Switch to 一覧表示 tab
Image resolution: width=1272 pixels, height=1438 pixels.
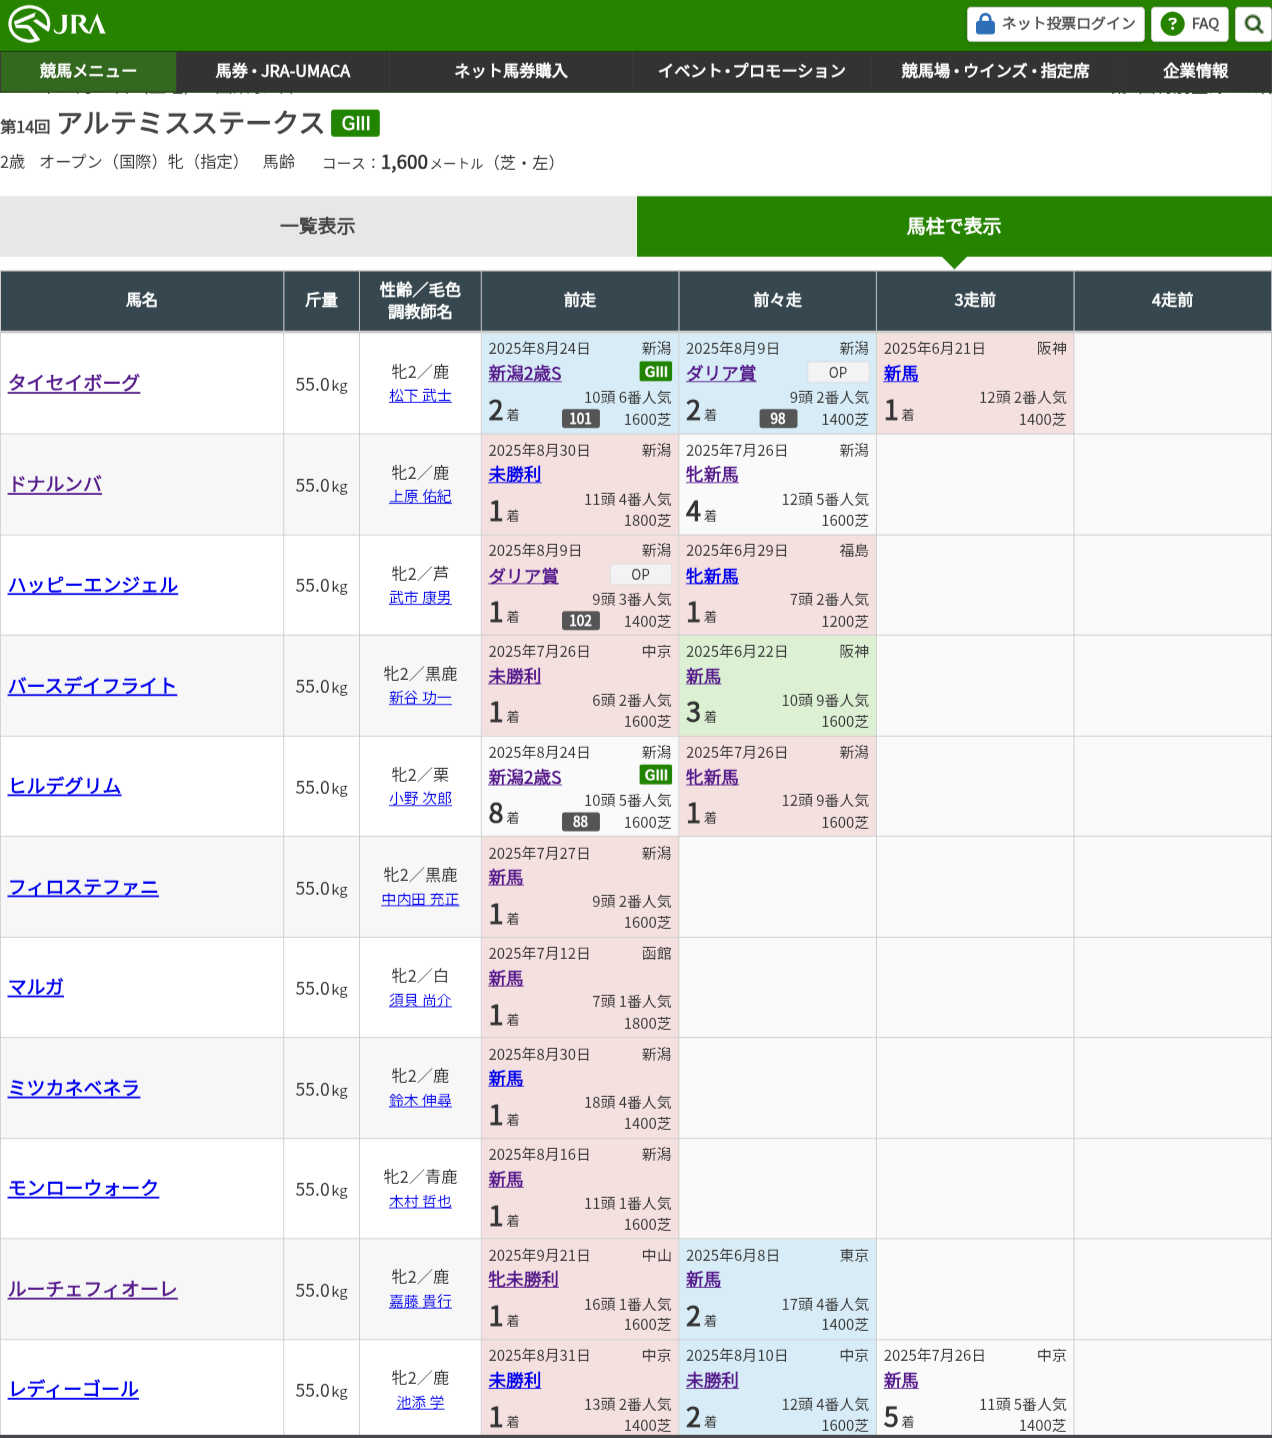(x=318, y=227)
